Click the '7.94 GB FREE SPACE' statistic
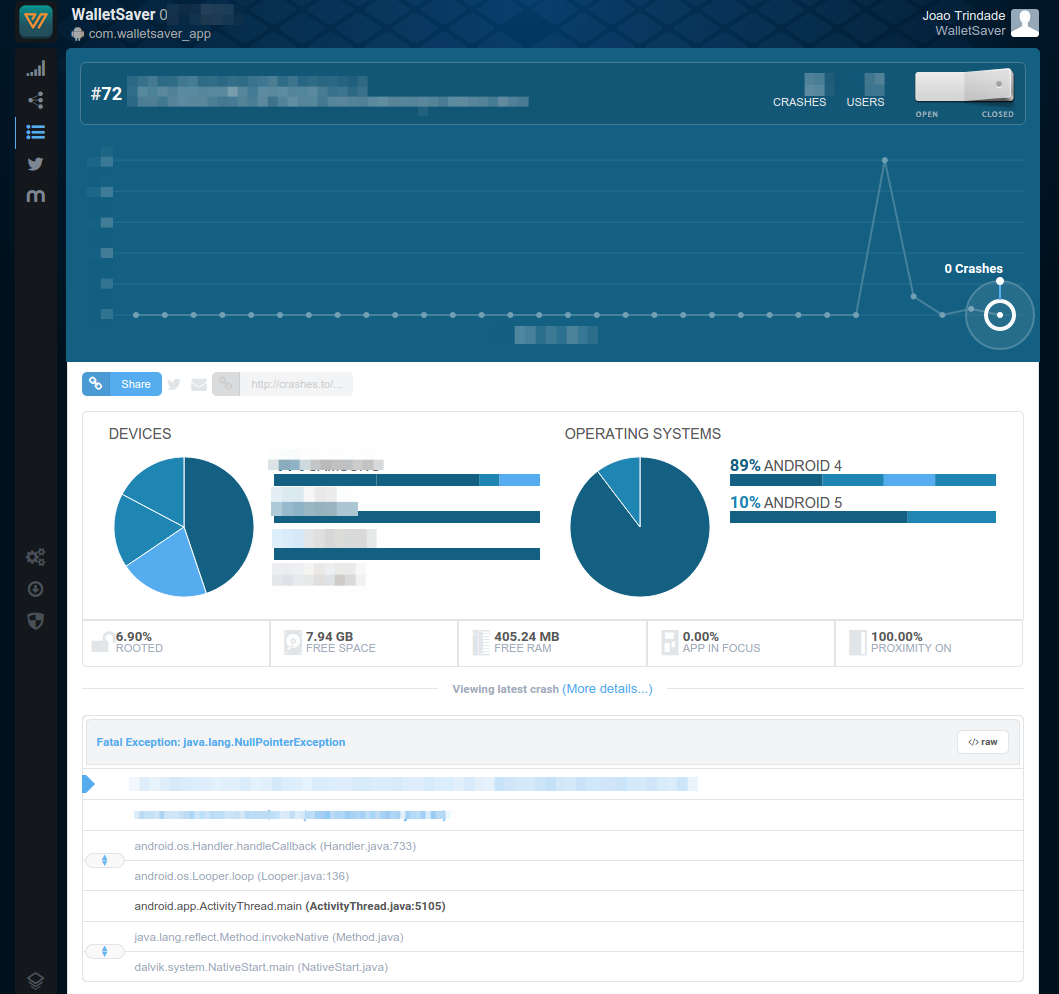 point(364,643)
